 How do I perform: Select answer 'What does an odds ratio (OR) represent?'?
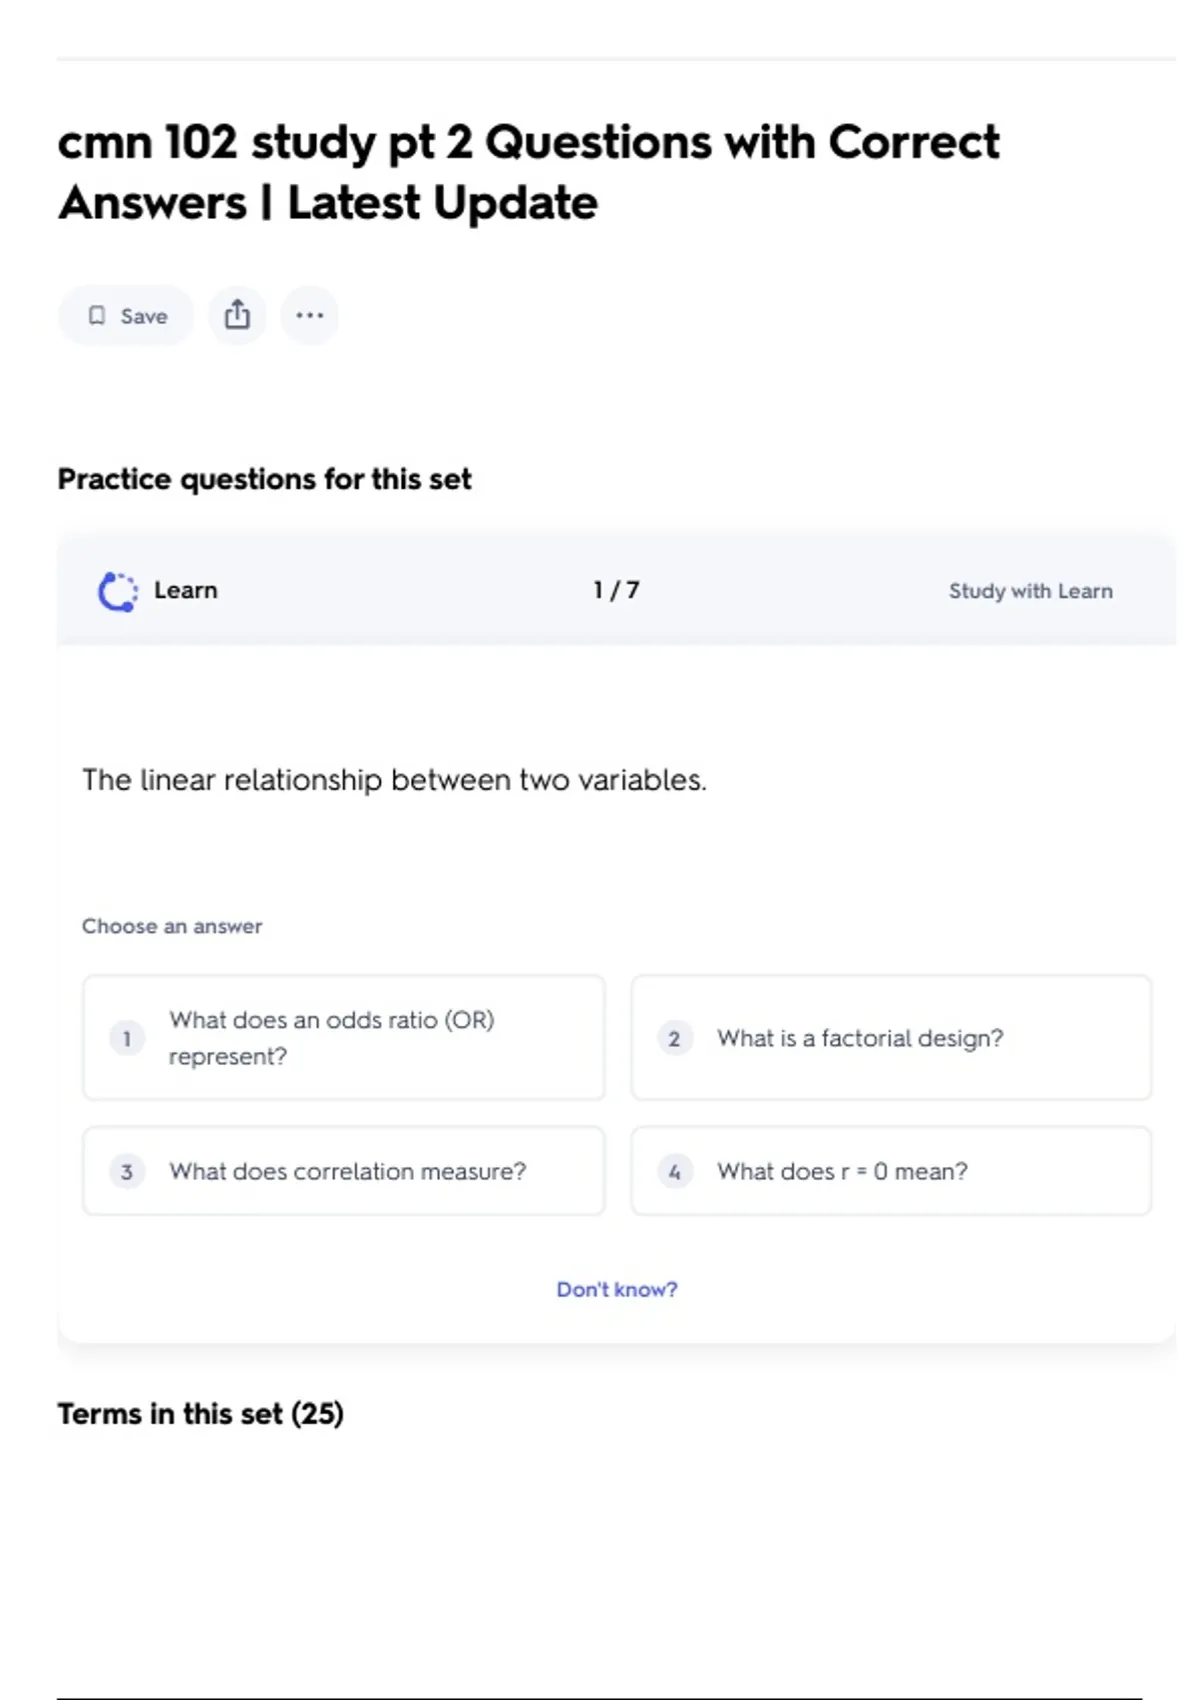pyautogui.click(x=331, y=1038)
